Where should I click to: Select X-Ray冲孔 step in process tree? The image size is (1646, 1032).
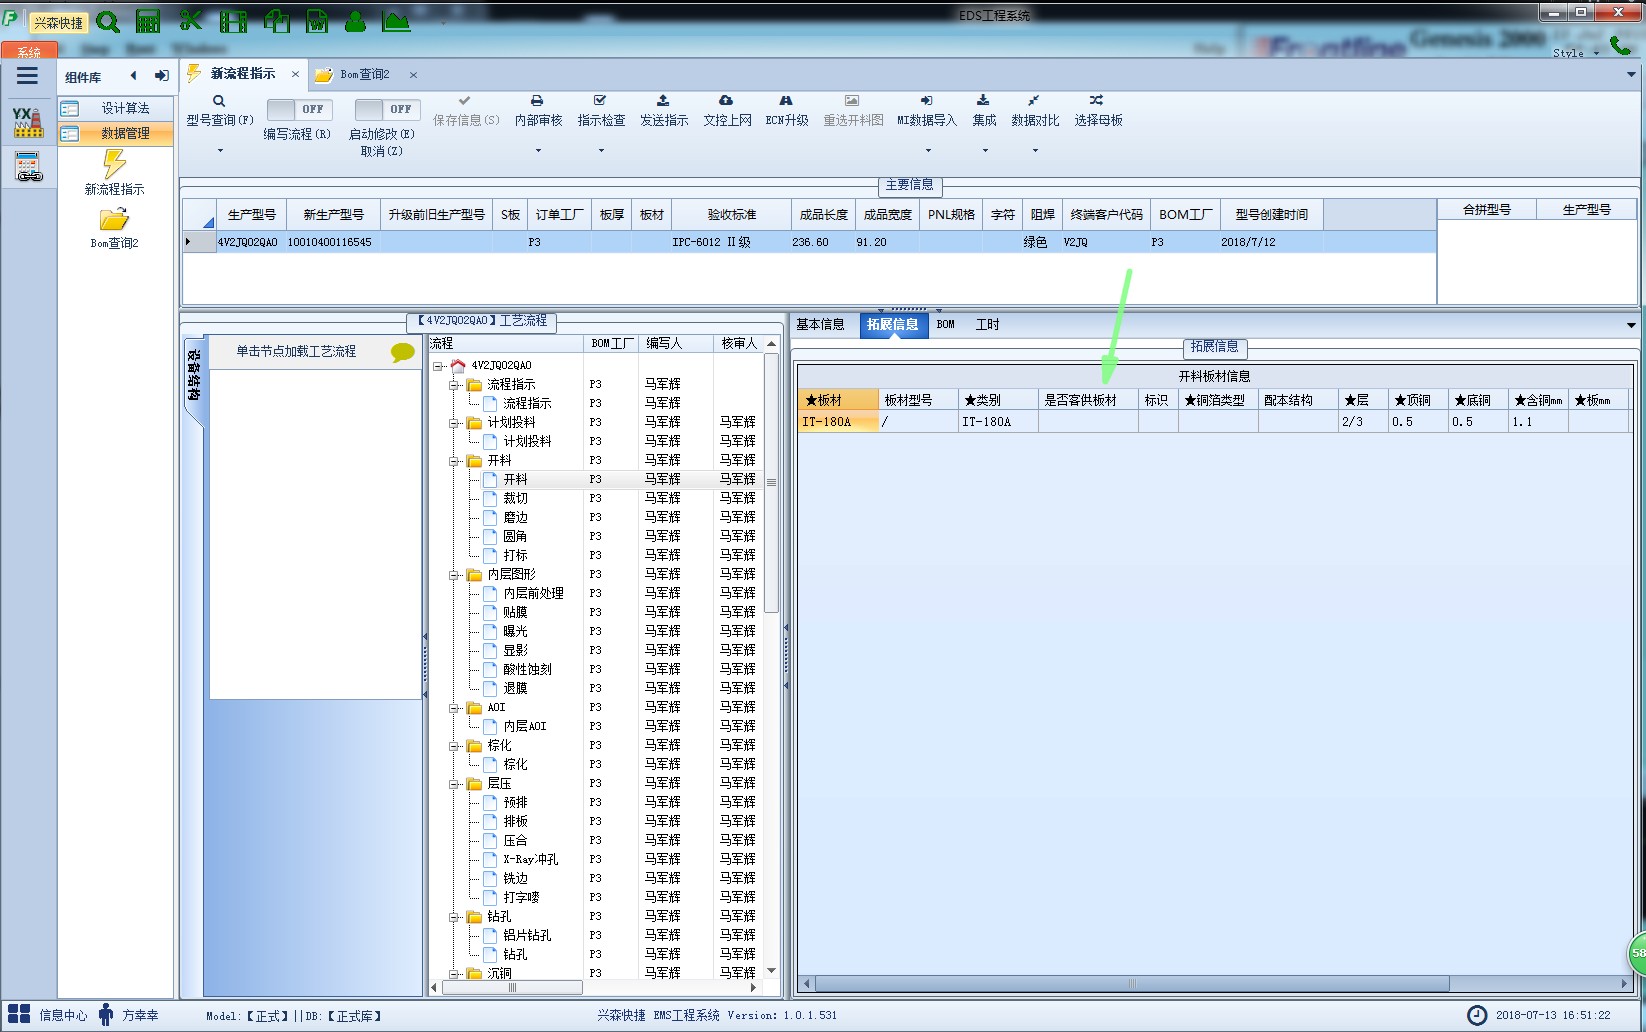click(x=530, y=859)
